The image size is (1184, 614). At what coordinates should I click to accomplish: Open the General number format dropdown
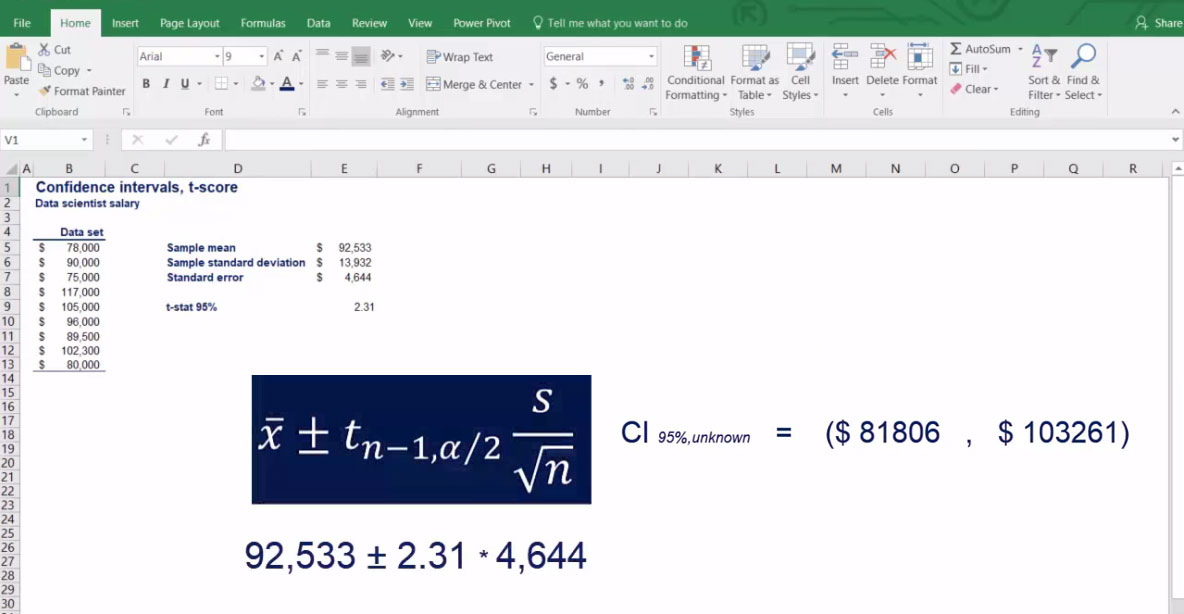pyautogui.click(x=651, y=57)
